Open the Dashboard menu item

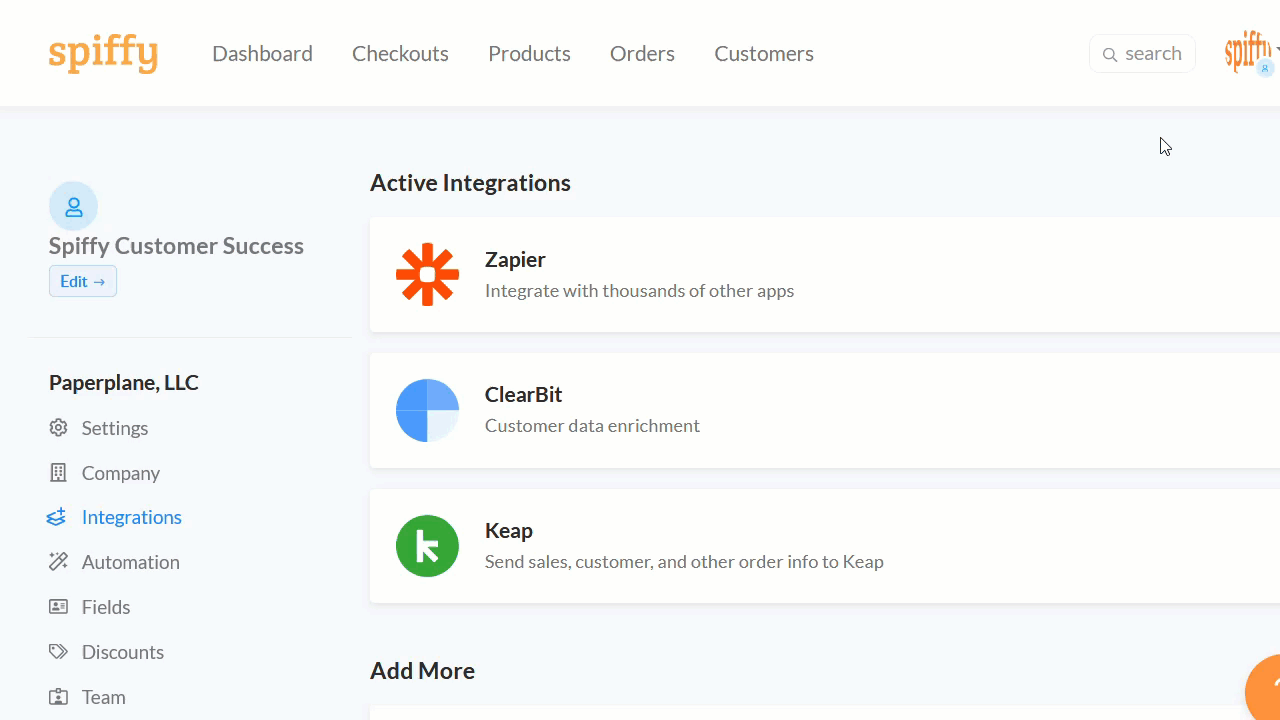pos(262,54)
